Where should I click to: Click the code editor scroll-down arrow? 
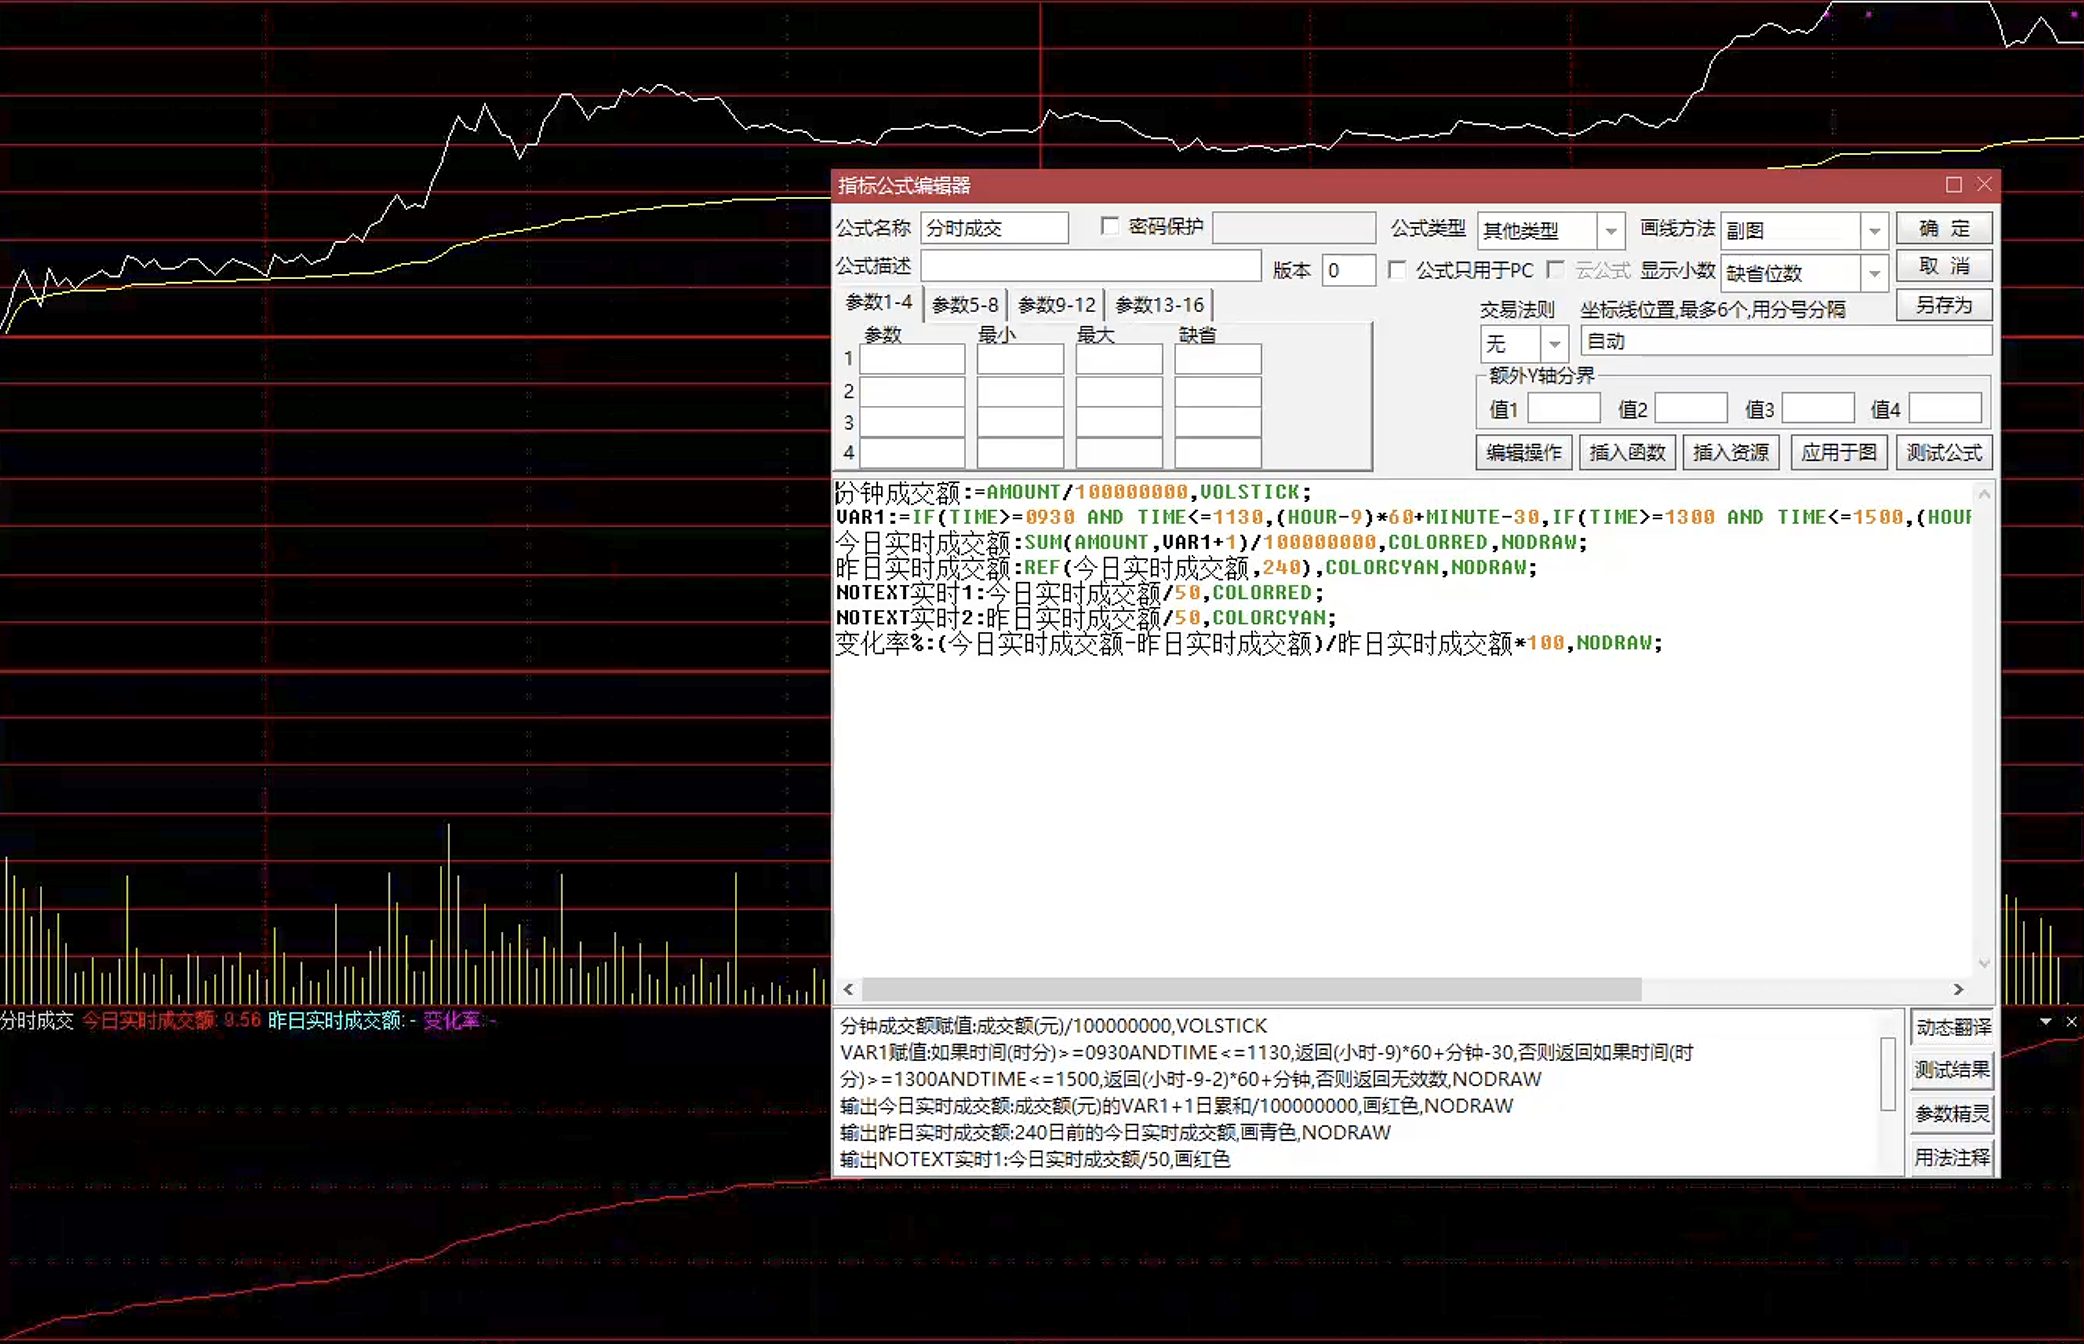point(1984,964)
